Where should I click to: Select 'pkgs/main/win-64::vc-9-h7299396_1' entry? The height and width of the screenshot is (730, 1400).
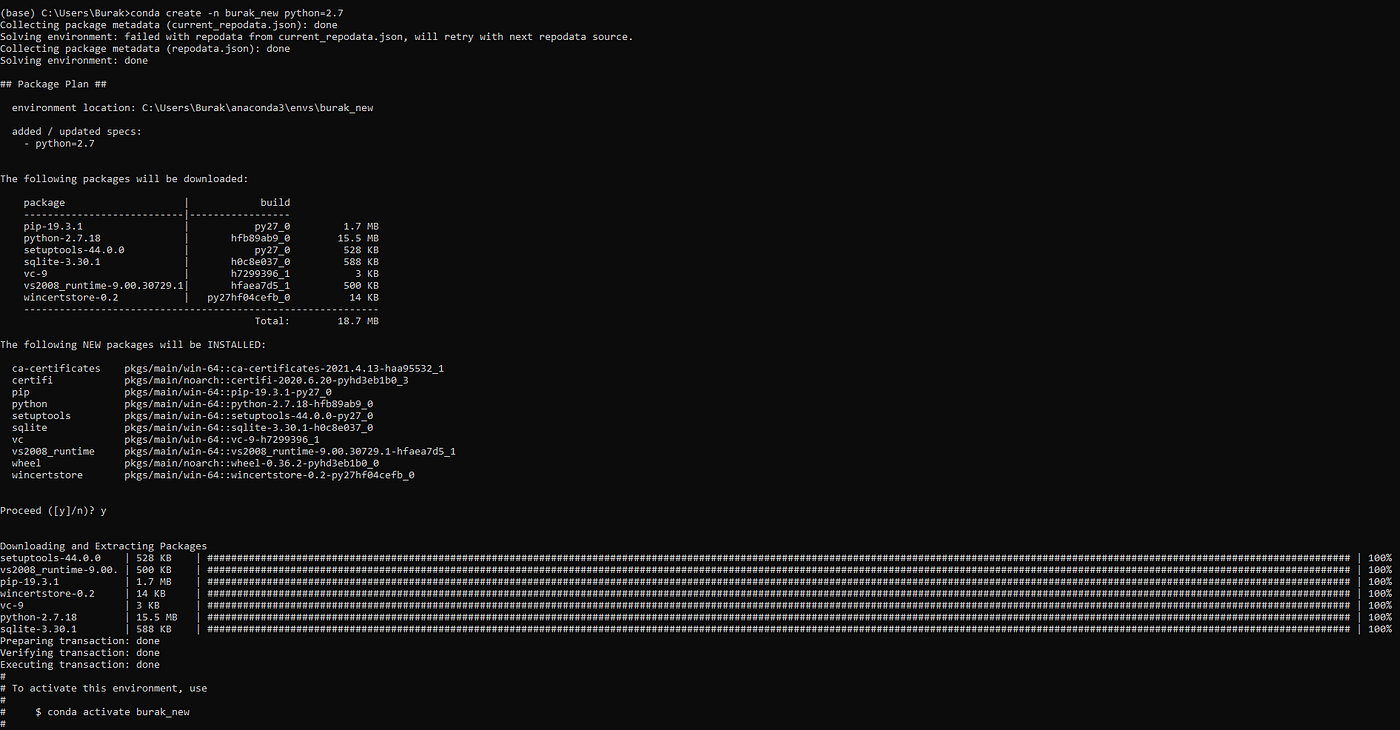pyautogui.click(x=222, y=440)
